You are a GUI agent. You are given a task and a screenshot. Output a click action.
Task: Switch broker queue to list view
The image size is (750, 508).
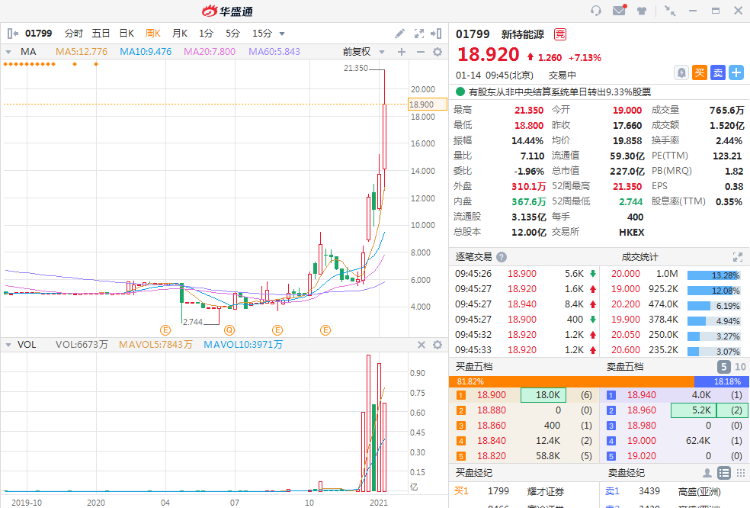pos(724,473)
